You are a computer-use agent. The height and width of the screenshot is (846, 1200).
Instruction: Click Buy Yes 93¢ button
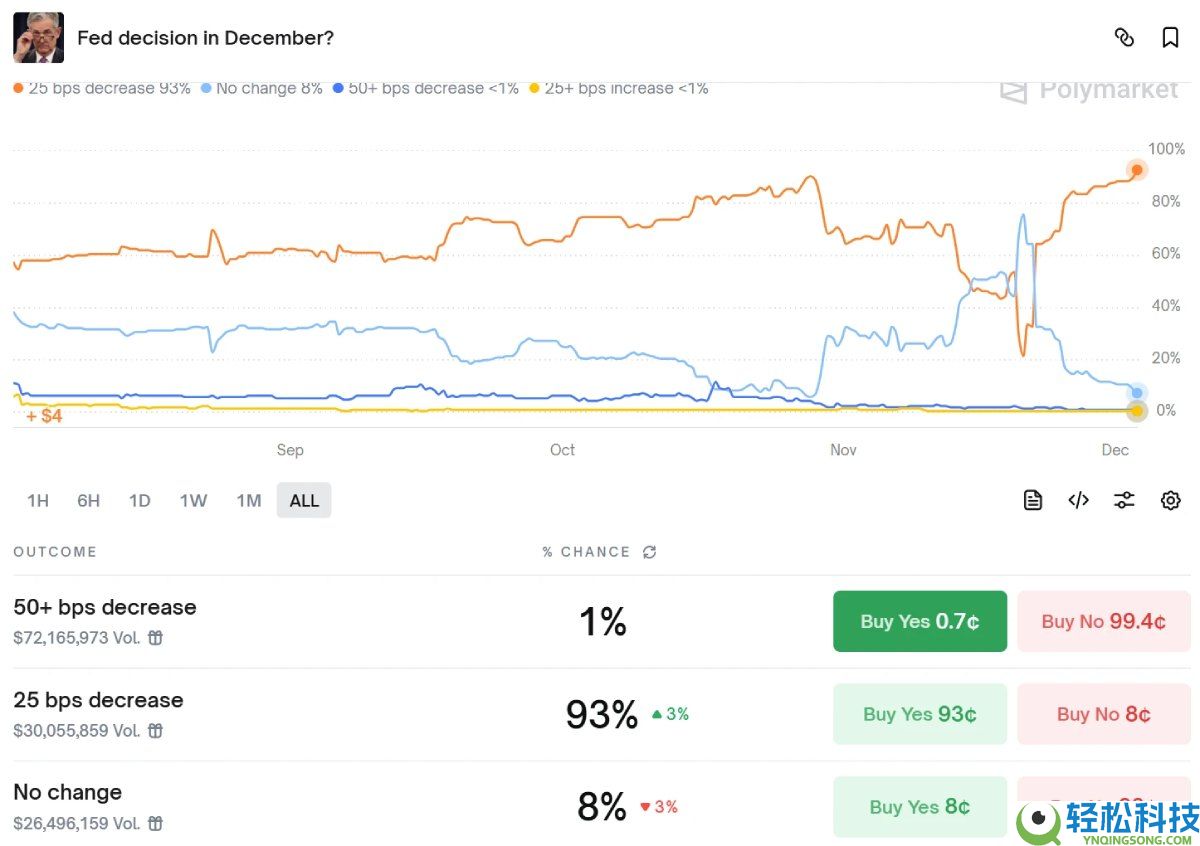point(919,714)
